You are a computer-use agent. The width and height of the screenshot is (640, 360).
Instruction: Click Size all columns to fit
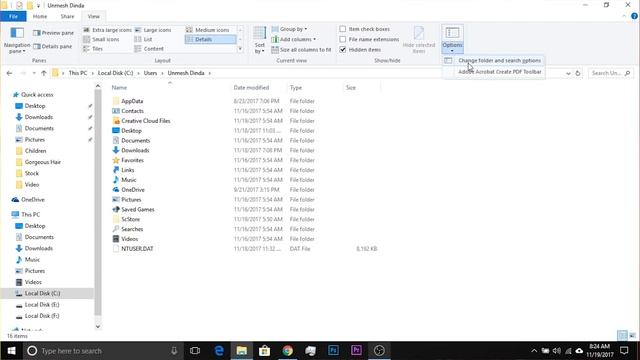click(301, 50)
